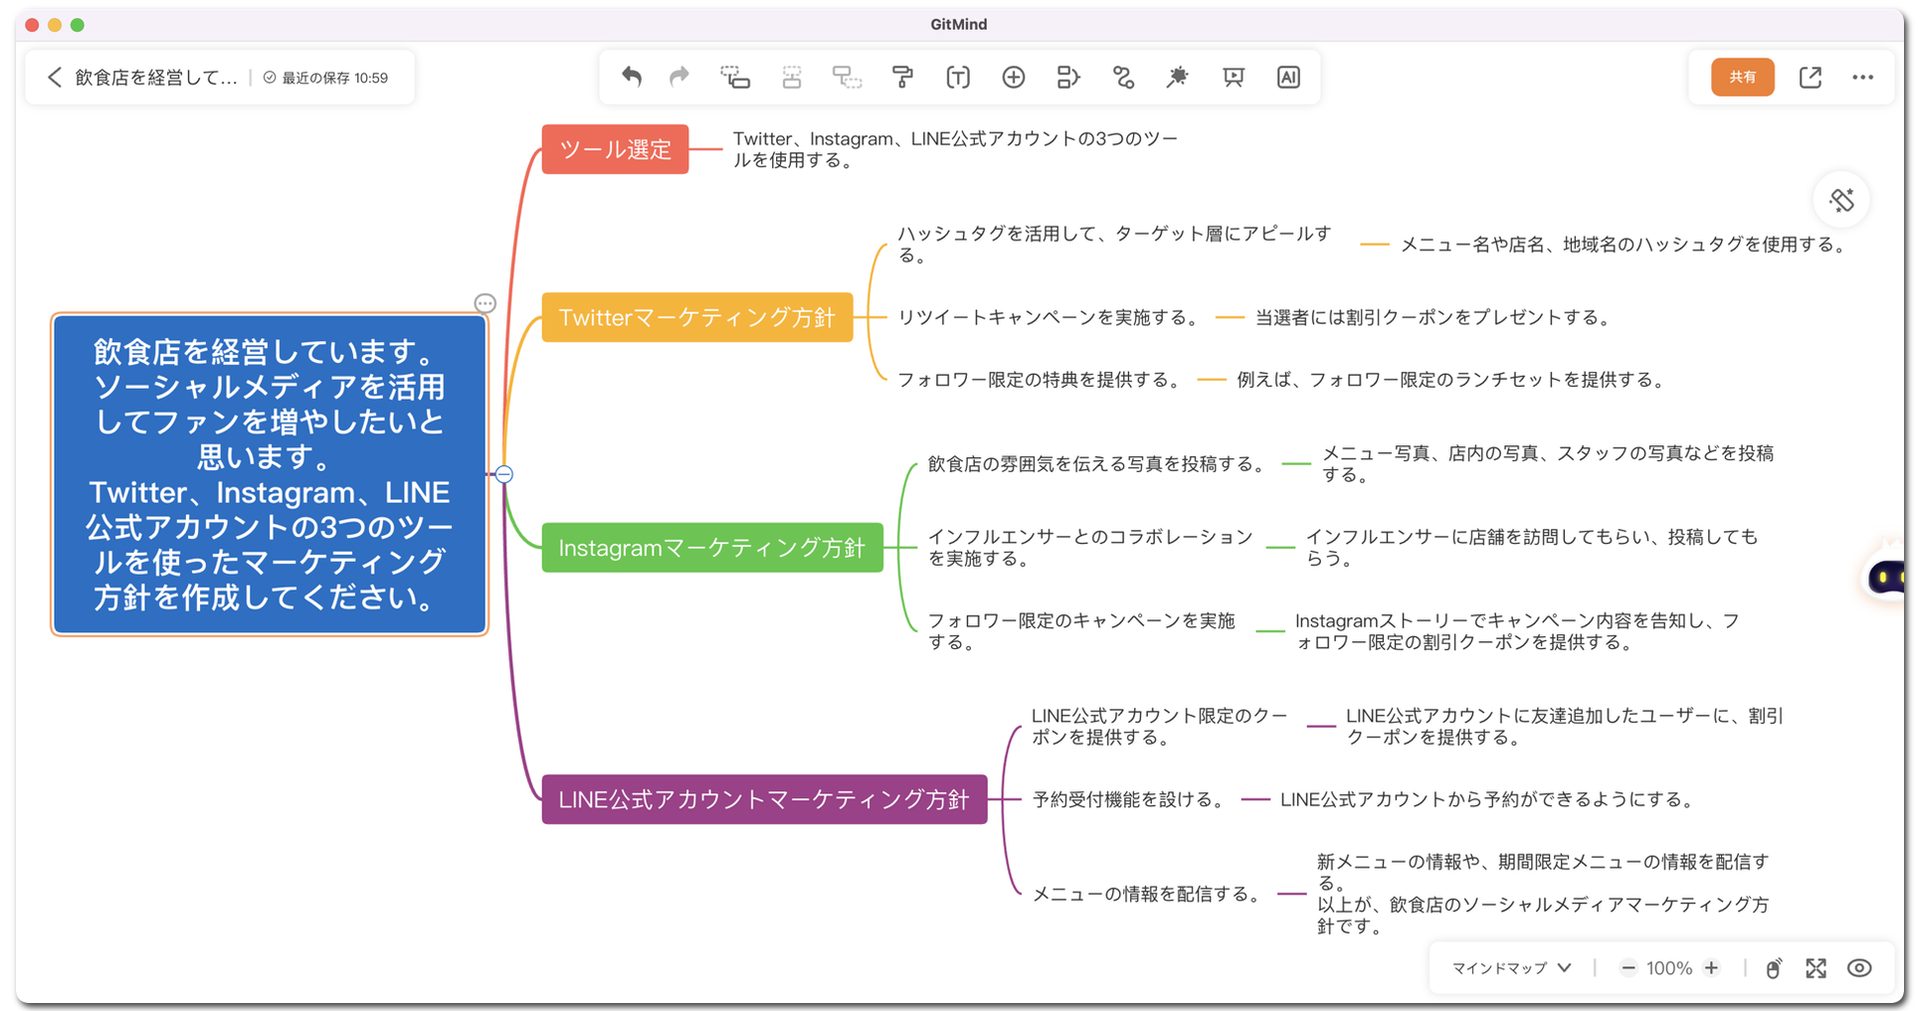This screenshot has width=1920, height=1011.
Task: Insert a text box using the (T) icon
Action: coord(958,77)
